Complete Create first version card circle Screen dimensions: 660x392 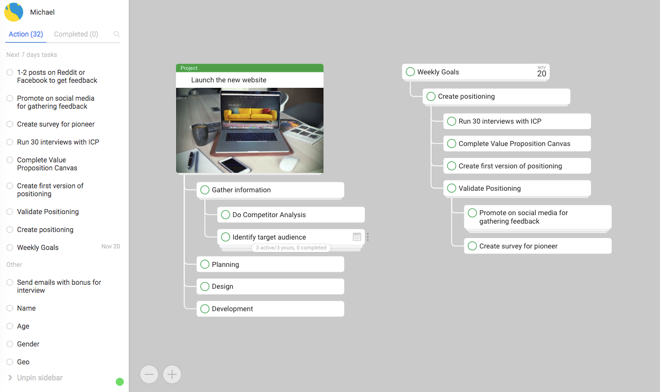[451, 166]
